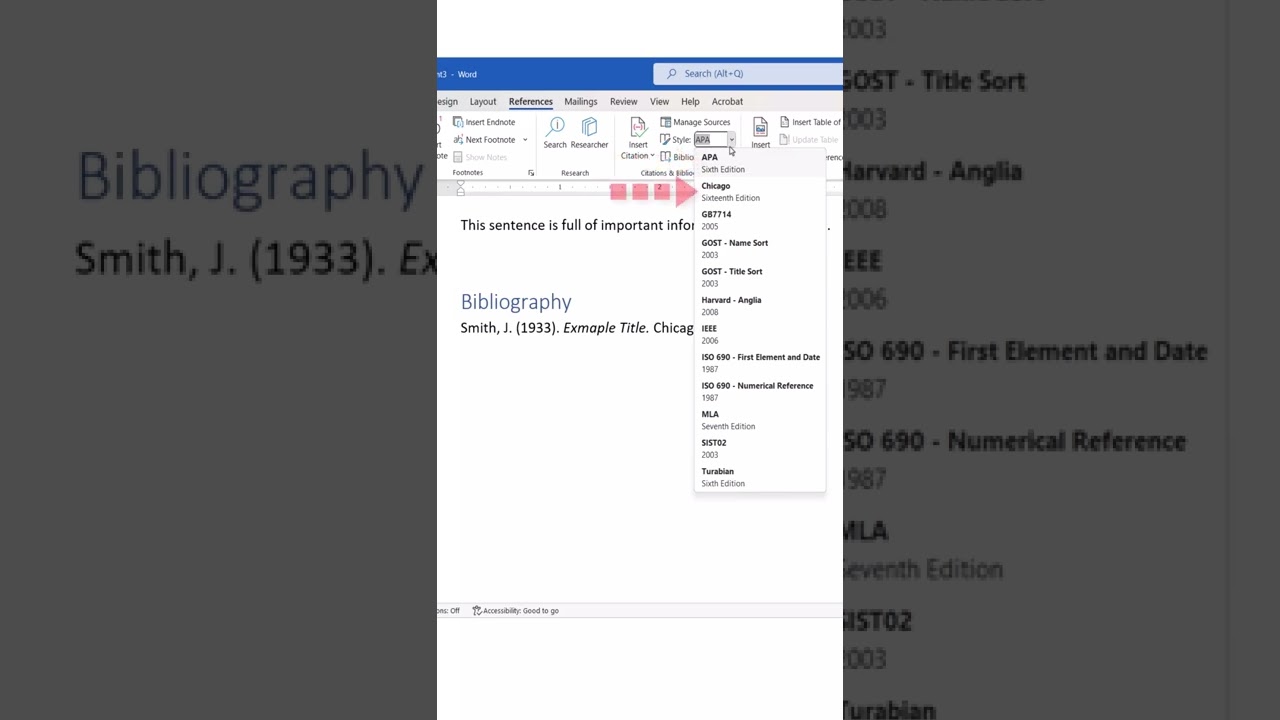The image size is (1280, 720).
Task: Click the Insert Citation icon
Action: coord(638,127)
